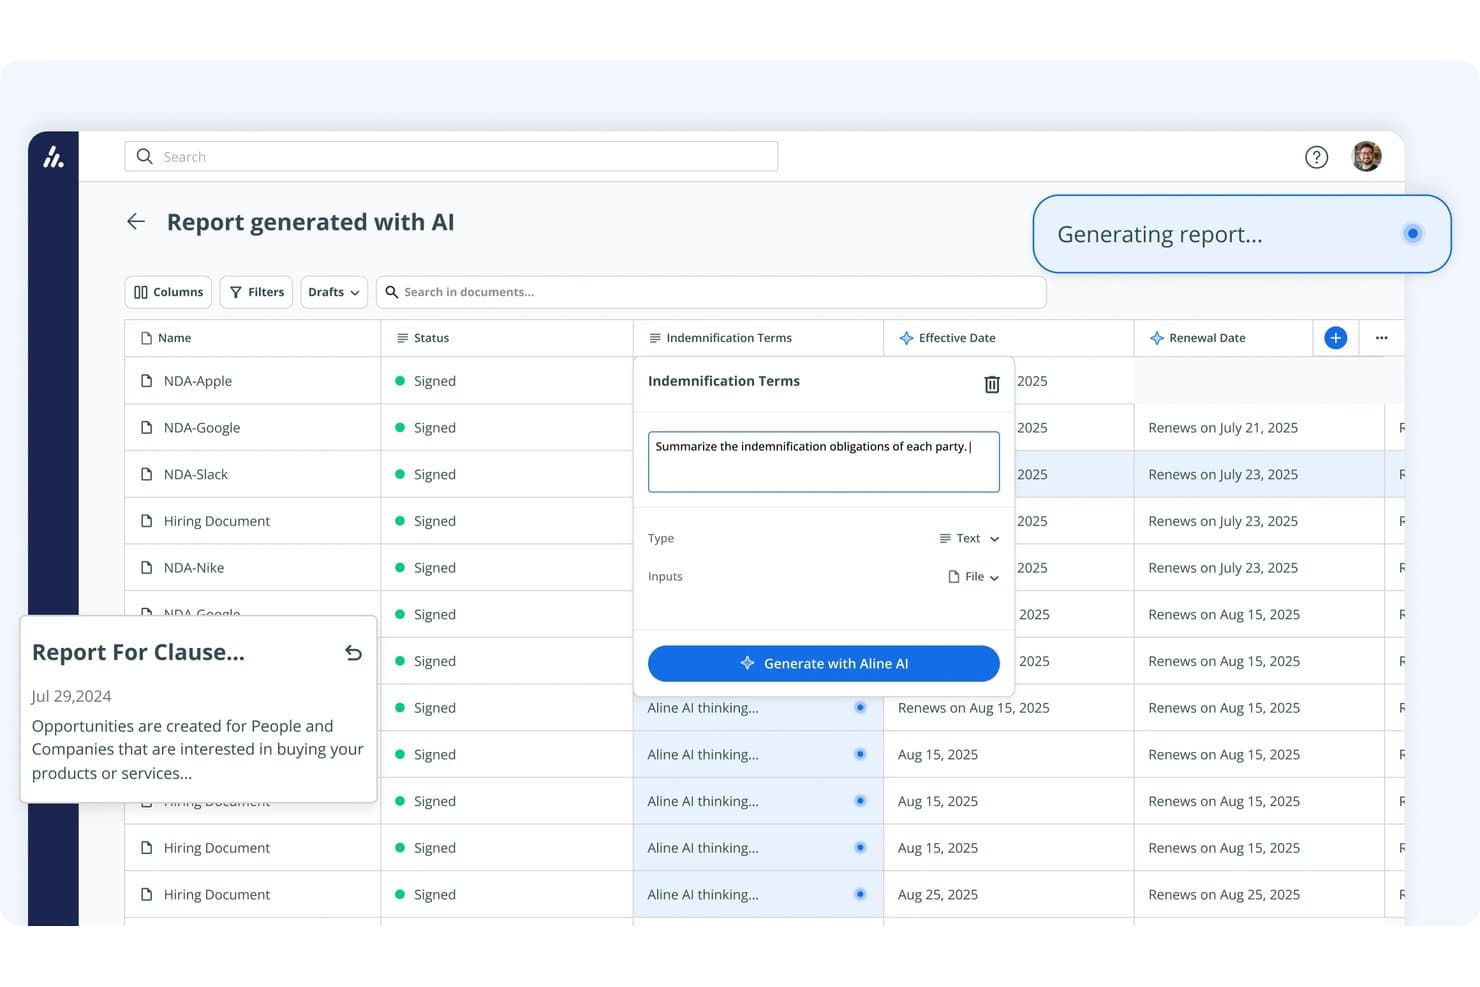The width and height of the screenshot is (1480, 987).
Task: Click the undo arrow on Report For Clause card
Action: coord(353,653)
